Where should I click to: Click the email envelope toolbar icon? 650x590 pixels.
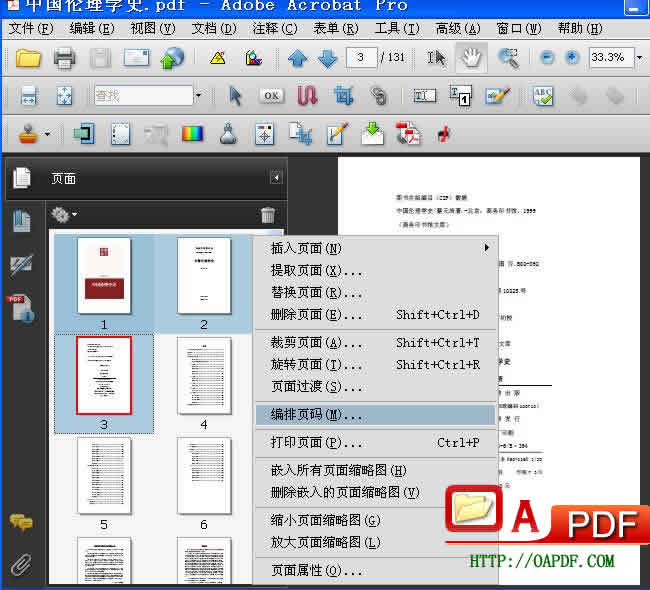(136, 58)
